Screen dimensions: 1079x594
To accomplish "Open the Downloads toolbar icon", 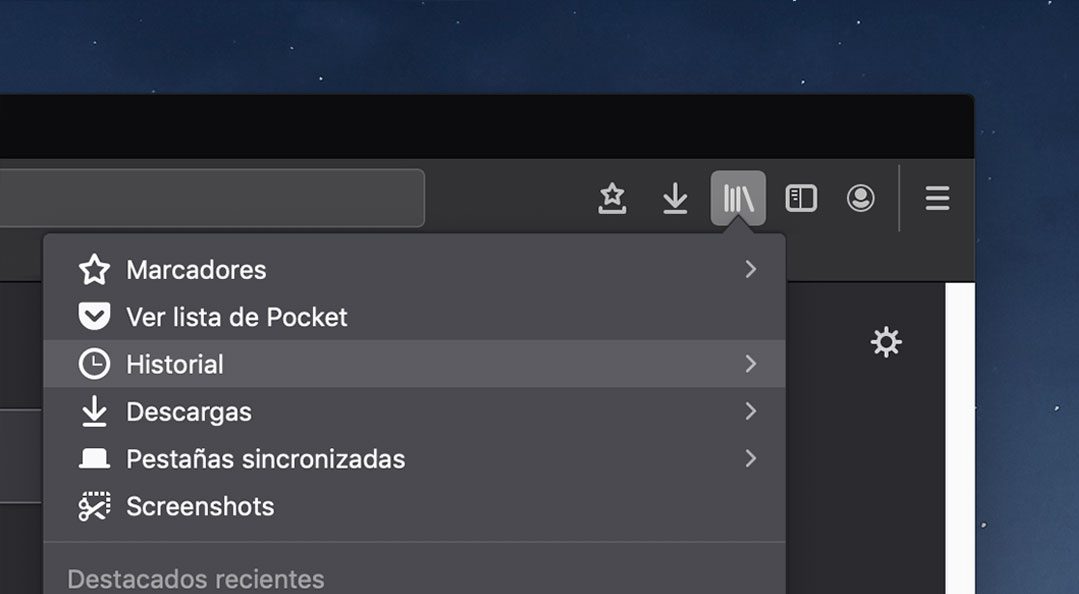I will [675, 197].
